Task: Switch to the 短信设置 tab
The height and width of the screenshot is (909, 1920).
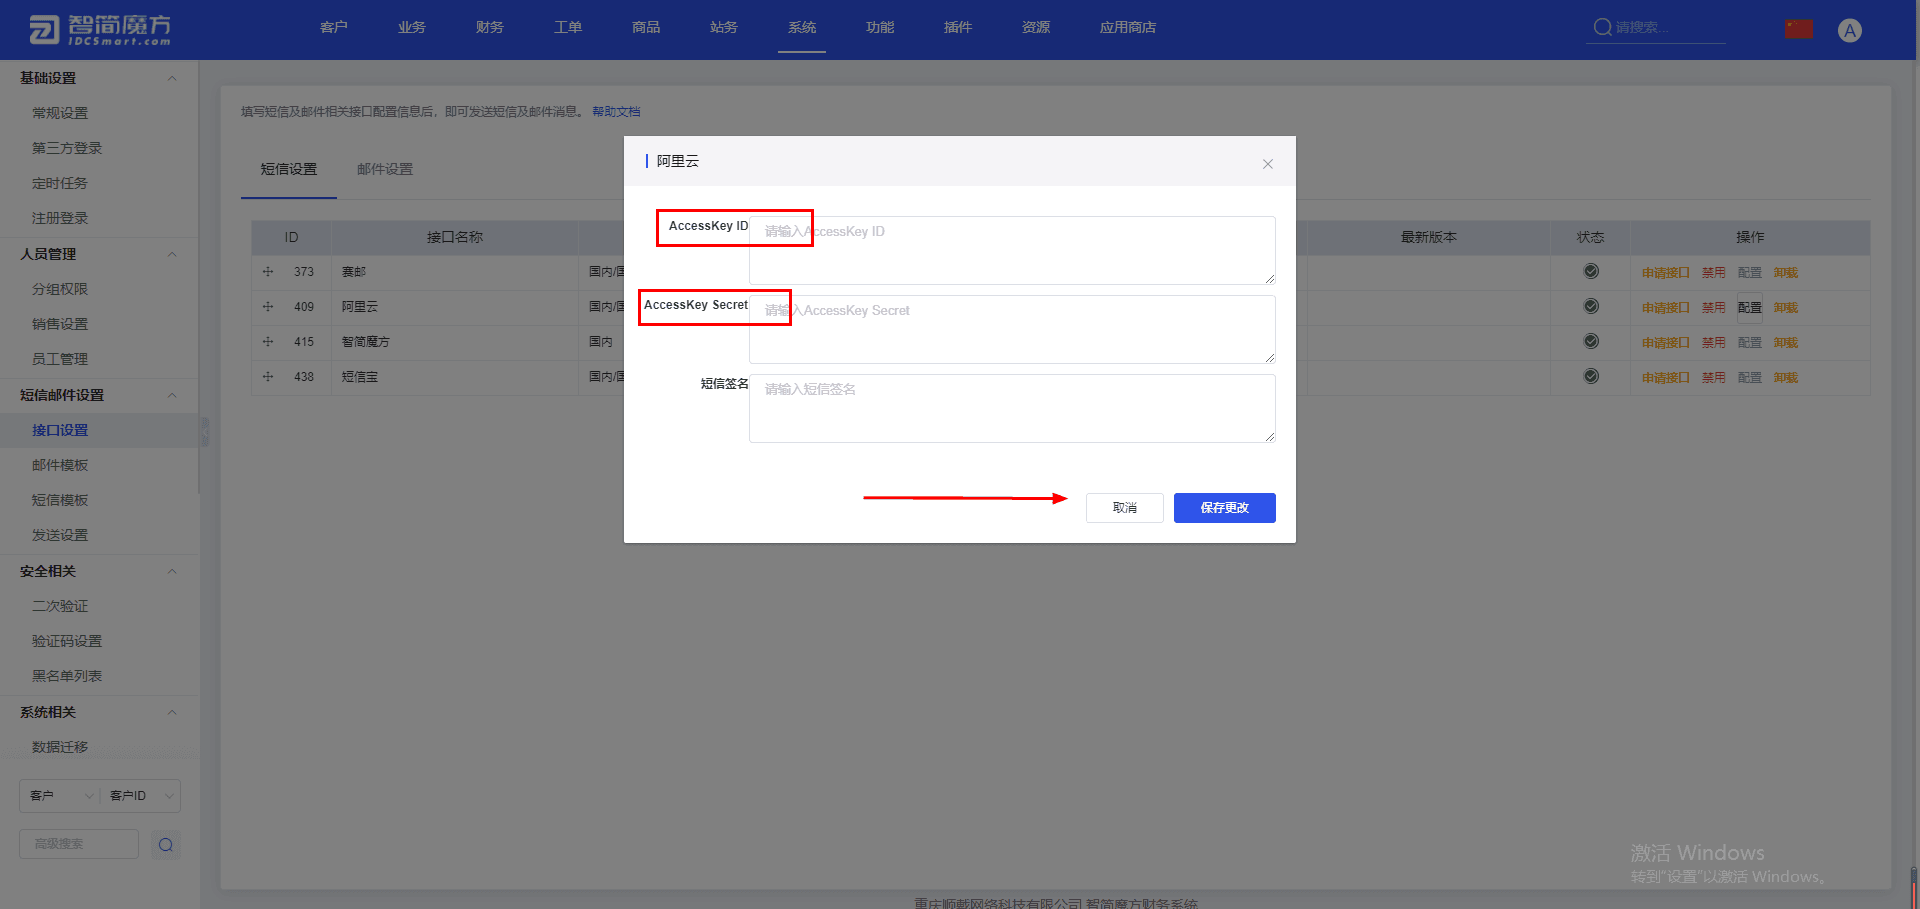Action: (x=289, y=169)
